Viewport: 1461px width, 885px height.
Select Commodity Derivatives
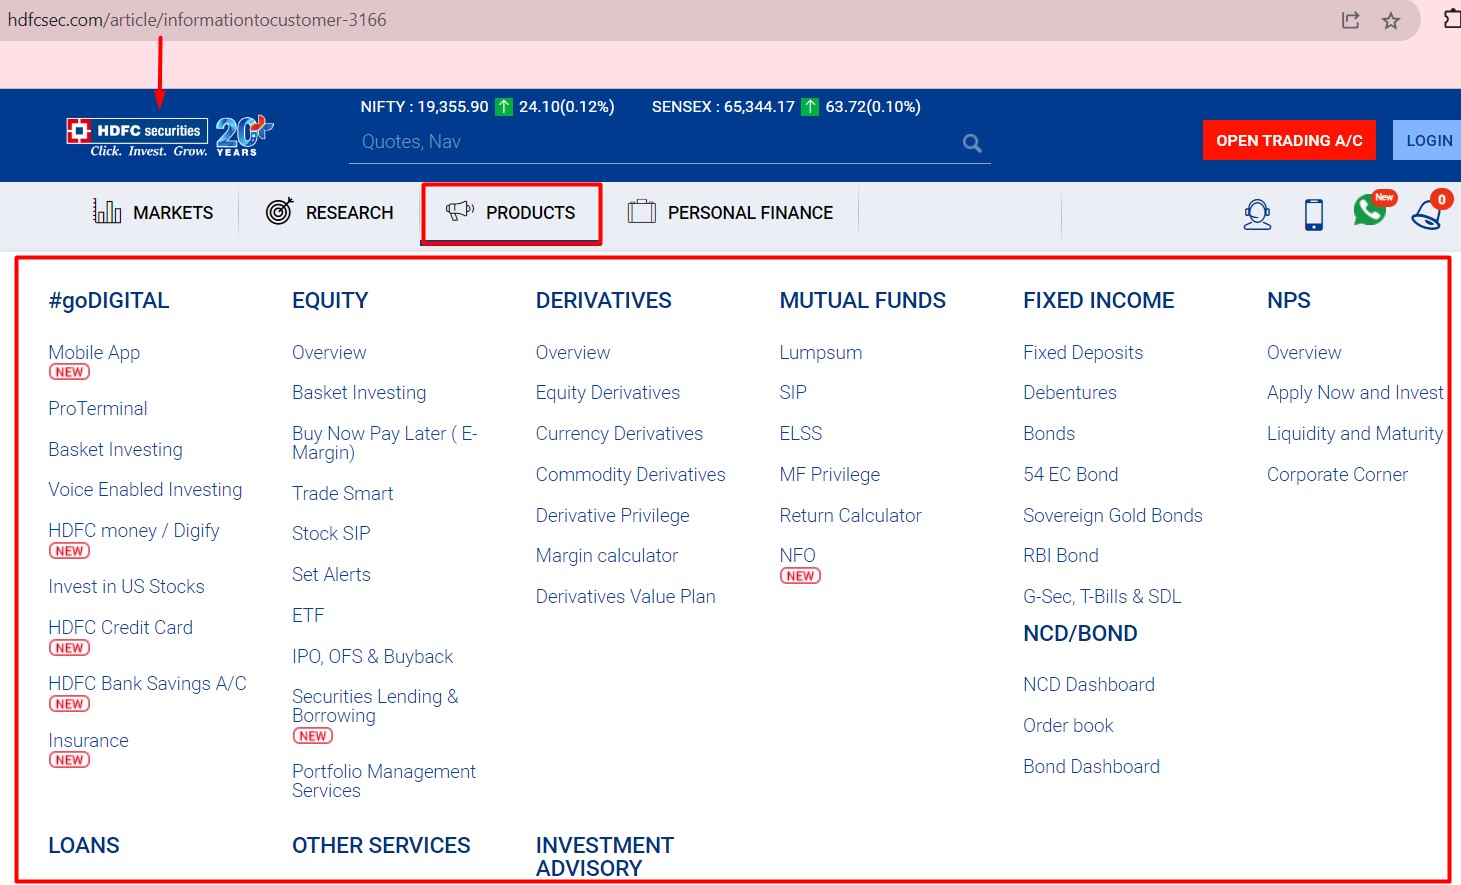[630, 475]
